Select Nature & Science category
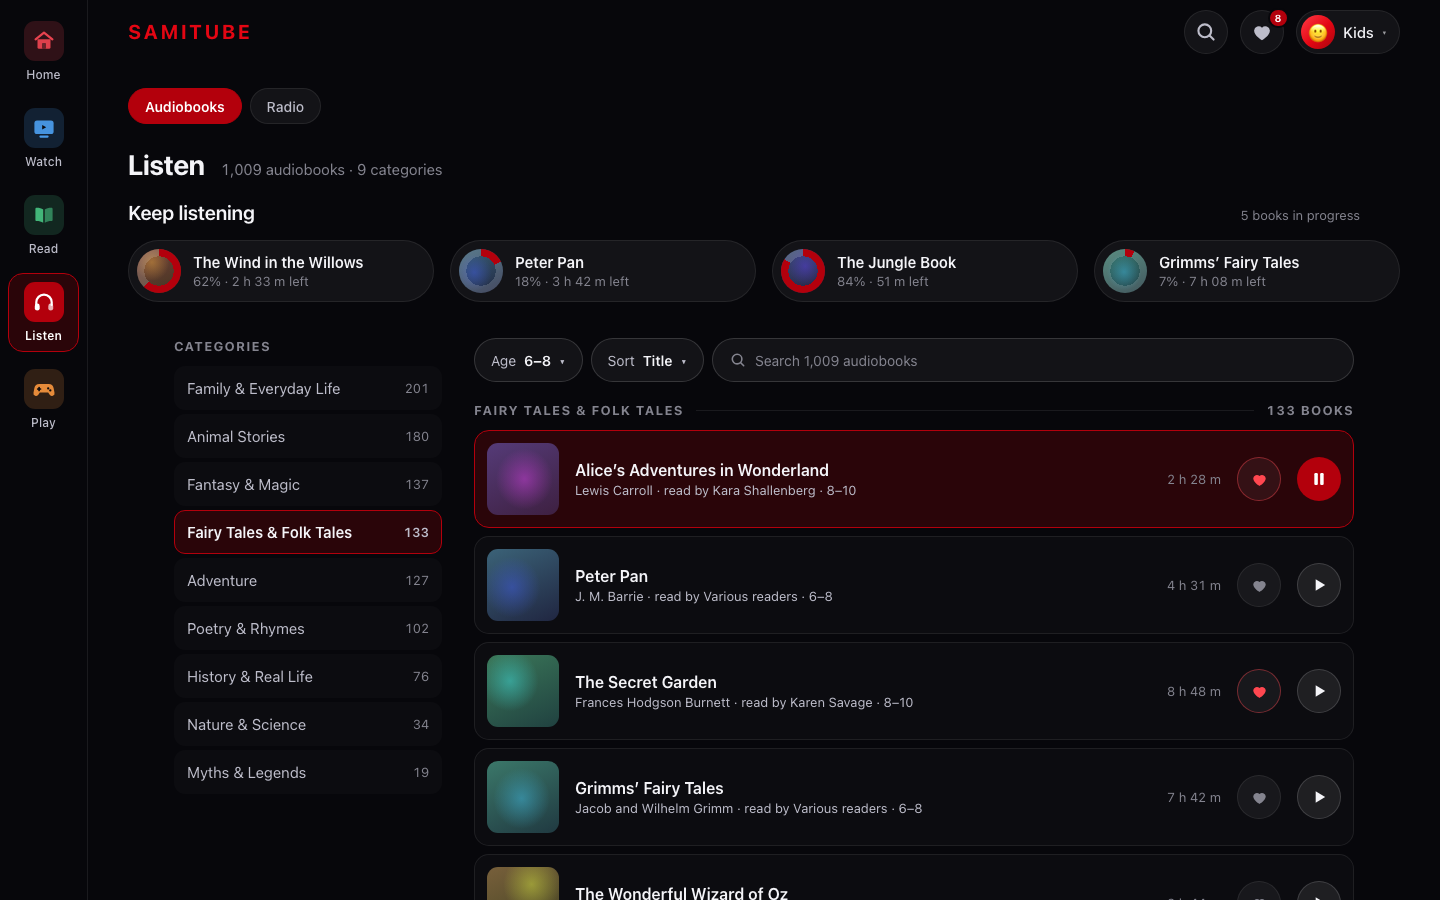This screenshot has height=900, width=1440. click(x=308, y=724)
